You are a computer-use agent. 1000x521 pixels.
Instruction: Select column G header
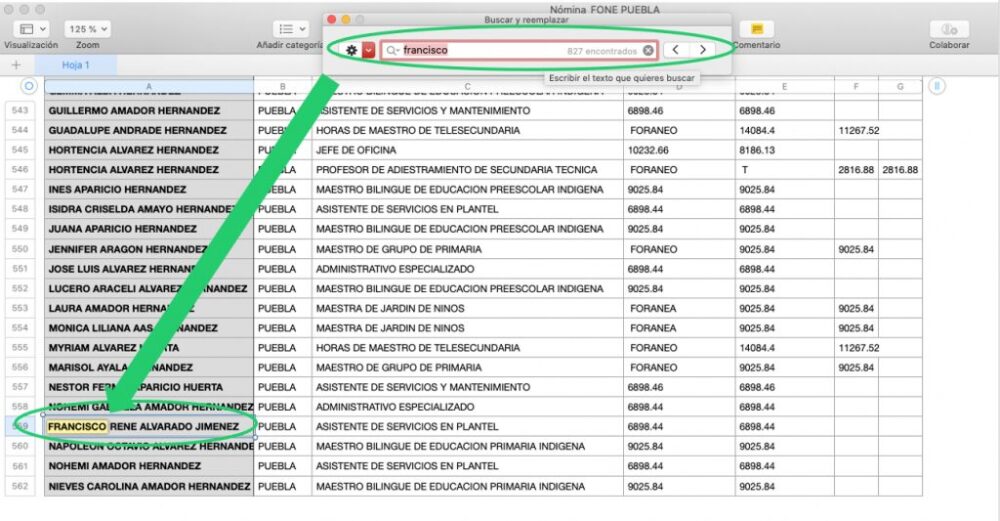point(900,86)
